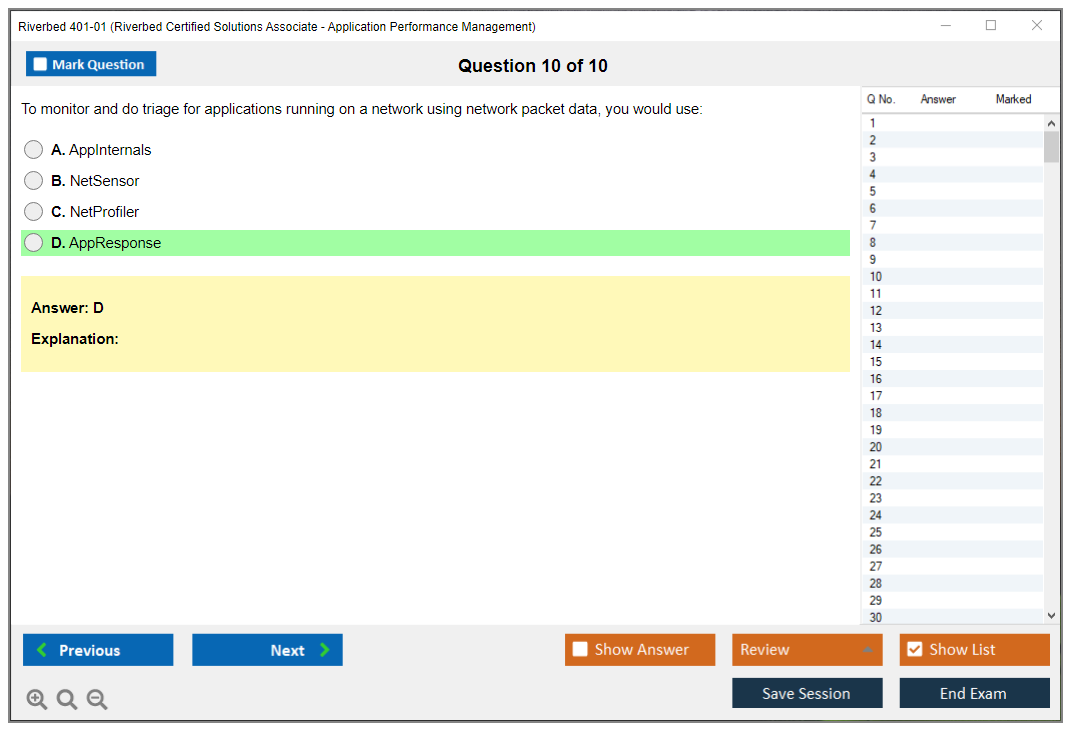Select answer A. AppInternals
This screenshot has width=1075, height=735.
click(34, 150)
